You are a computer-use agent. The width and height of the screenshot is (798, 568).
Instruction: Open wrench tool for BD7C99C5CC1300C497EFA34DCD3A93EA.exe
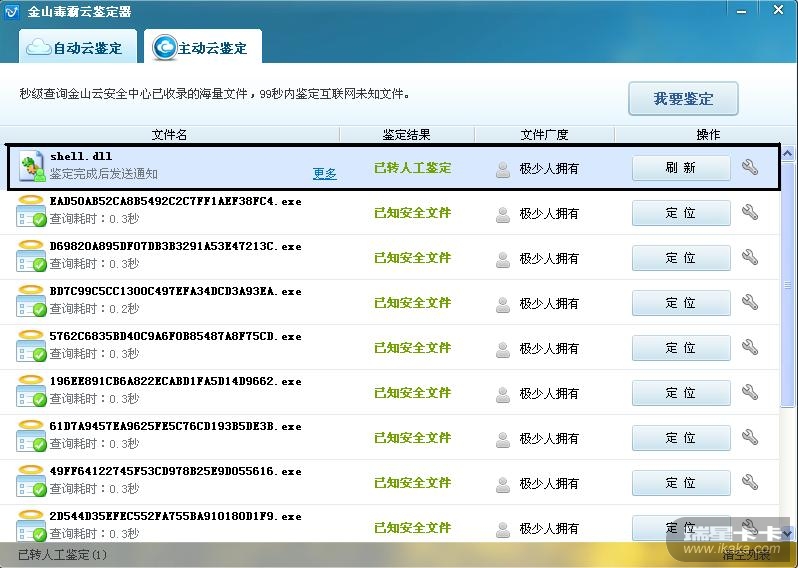750,302
